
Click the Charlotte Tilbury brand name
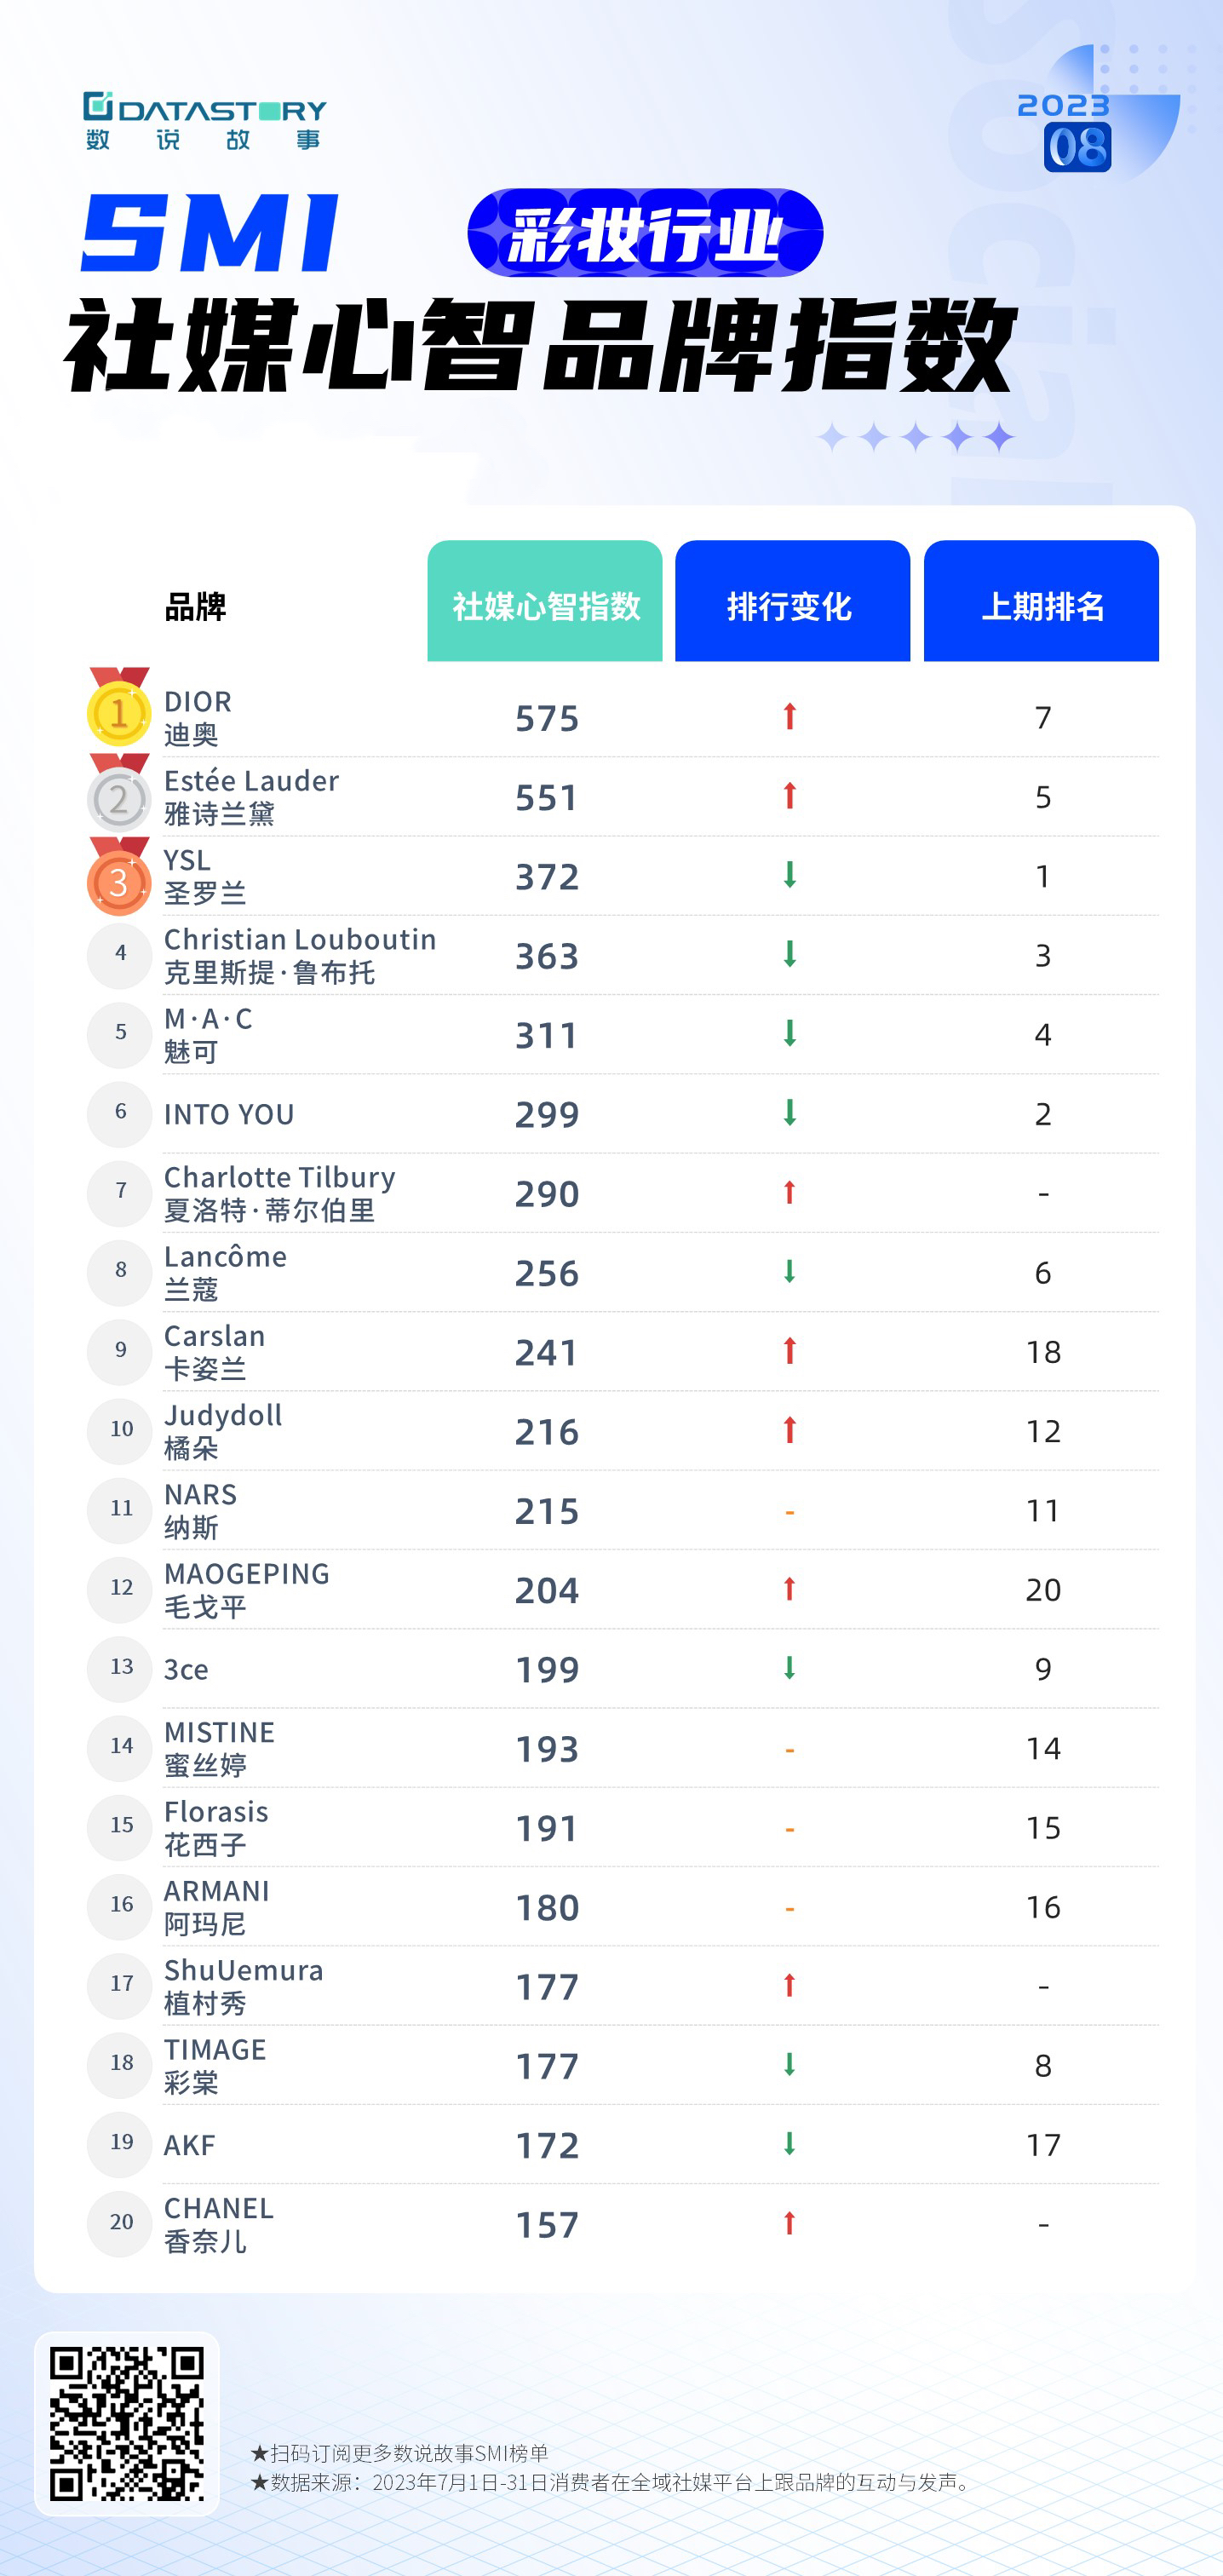click(x=279, y=1177)
